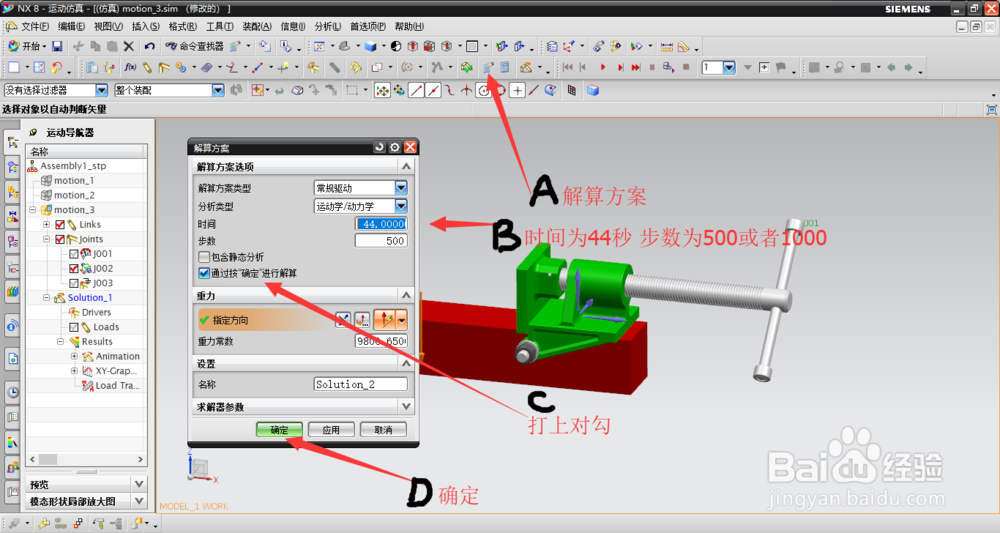
Task: Open the selection filter dropdown (没有选择过滤器)
Action: click(x=101, y=90)
